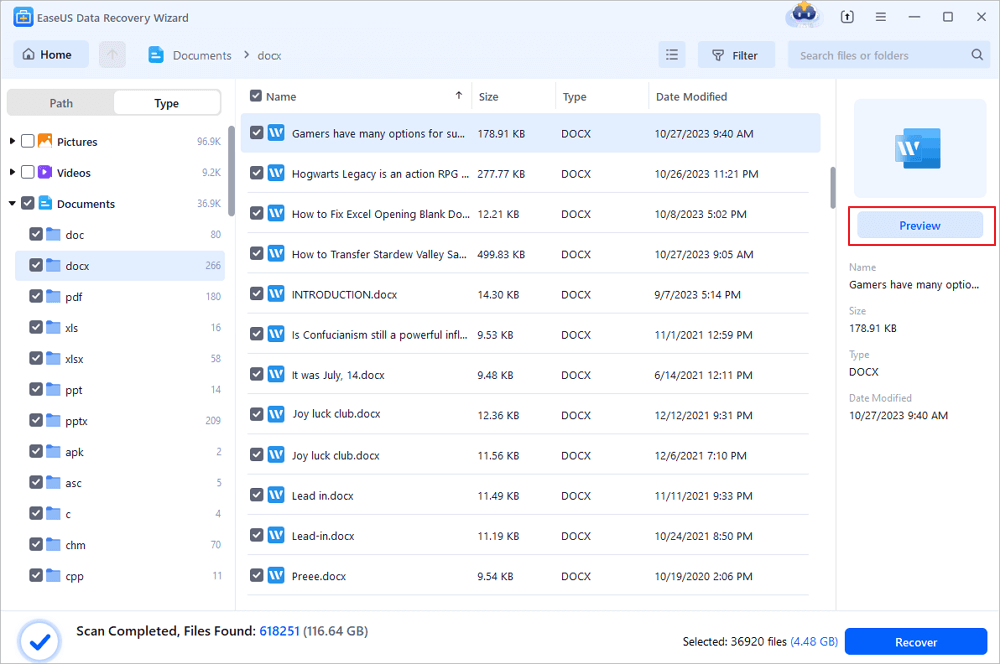Uncheck the docx folder checkbox
The height and width of the screenshot is (664, 1000).
36,265
